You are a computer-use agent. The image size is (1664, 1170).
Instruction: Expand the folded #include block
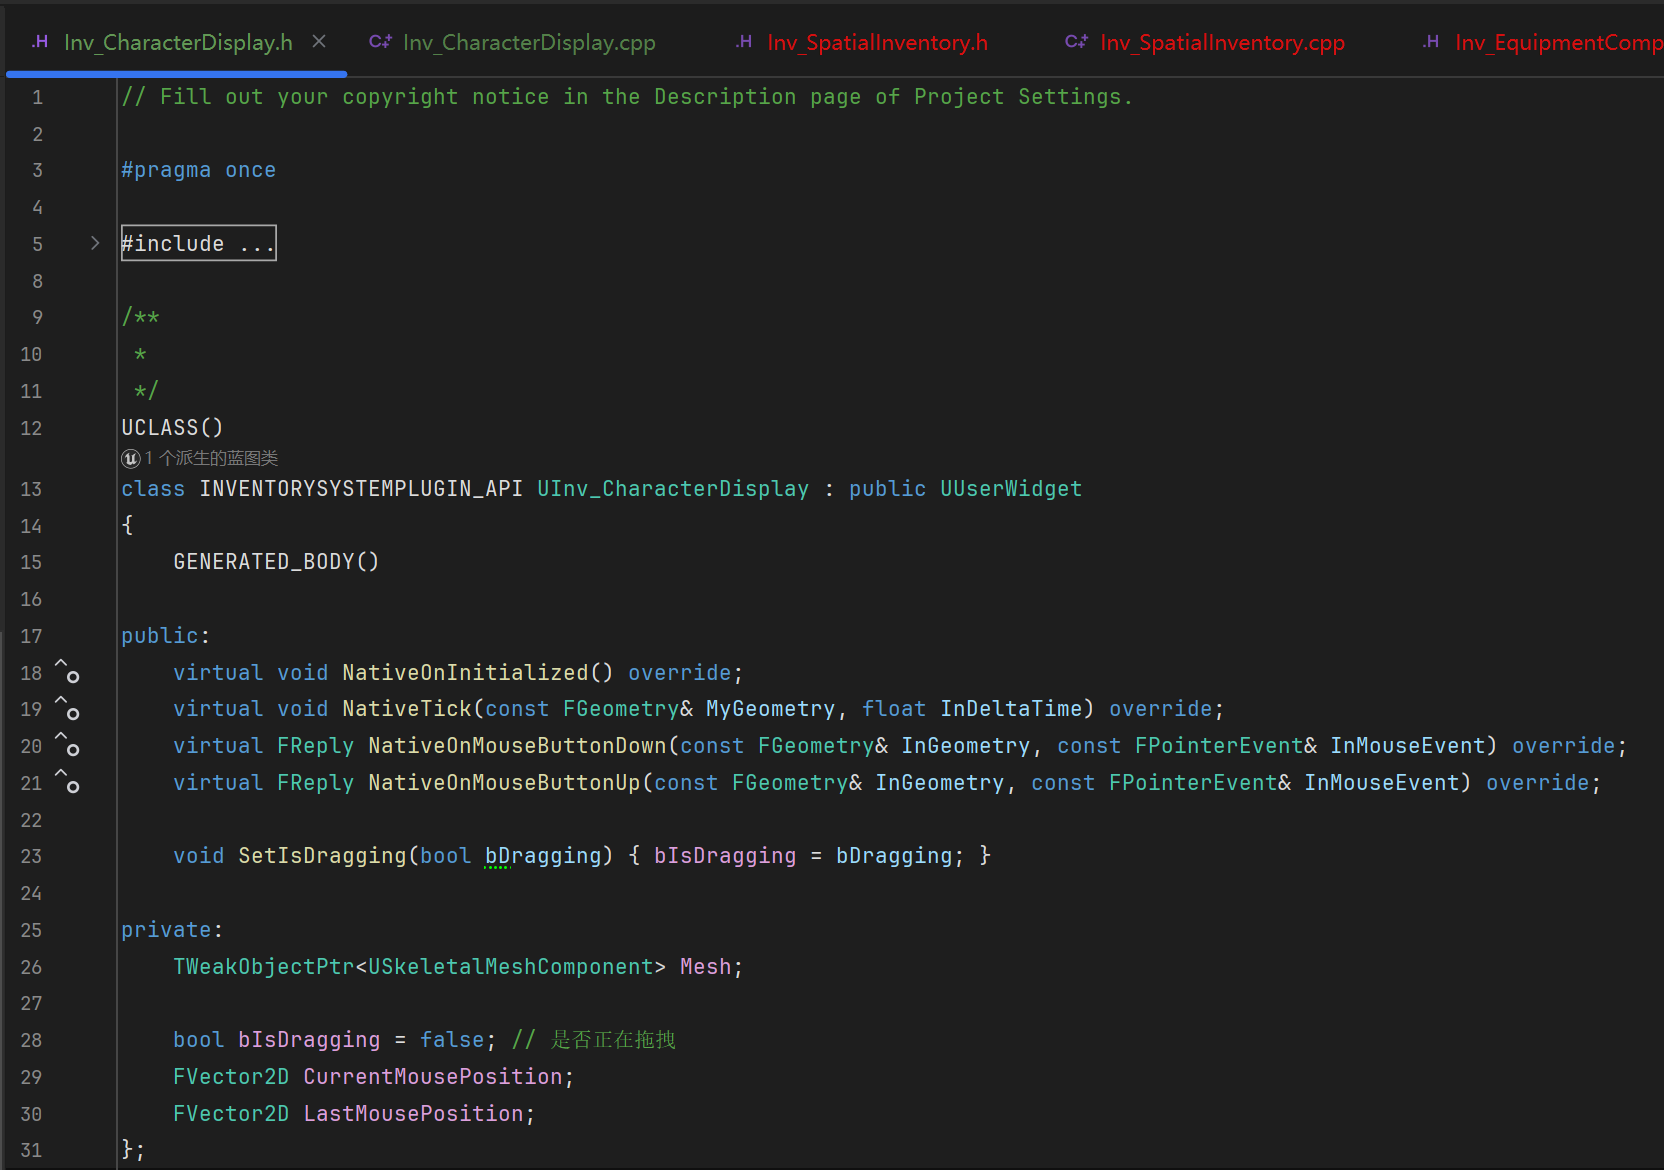click(95, 243)
